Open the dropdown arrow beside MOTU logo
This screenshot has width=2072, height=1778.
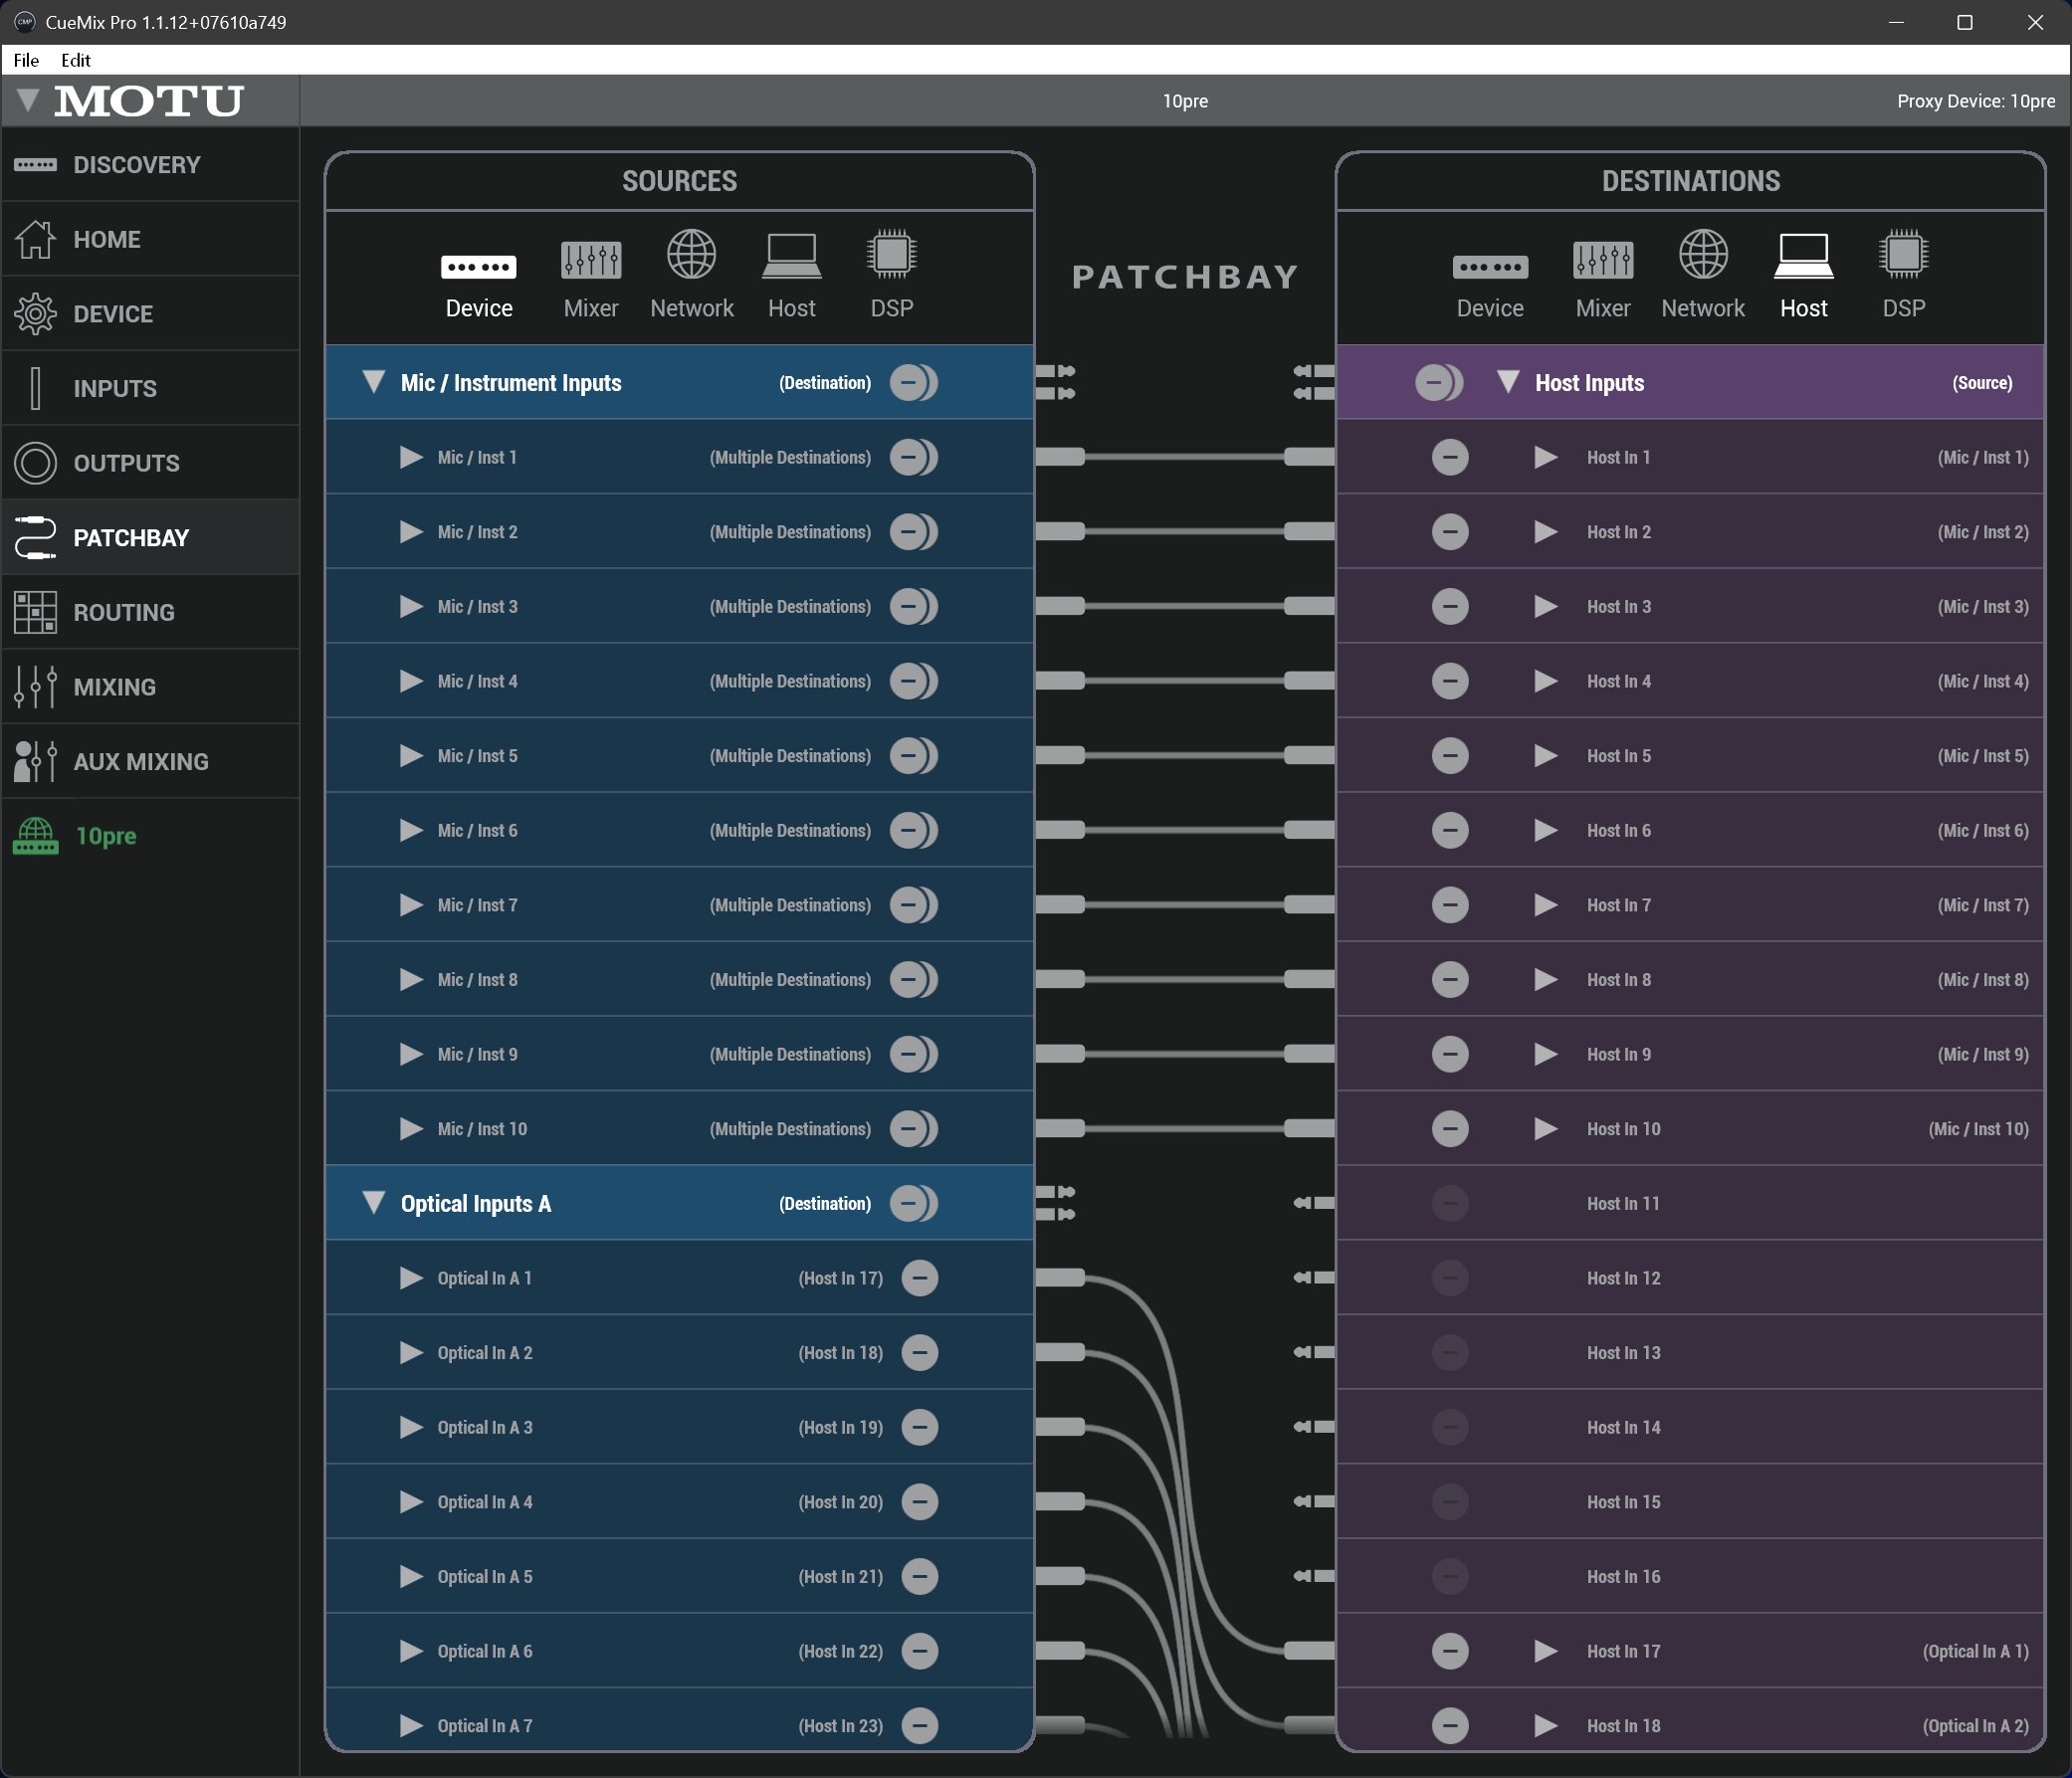(28, 100)
